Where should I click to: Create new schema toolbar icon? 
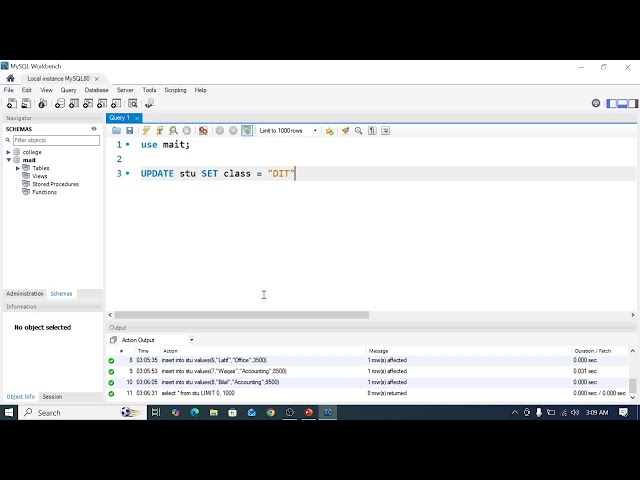60,104
